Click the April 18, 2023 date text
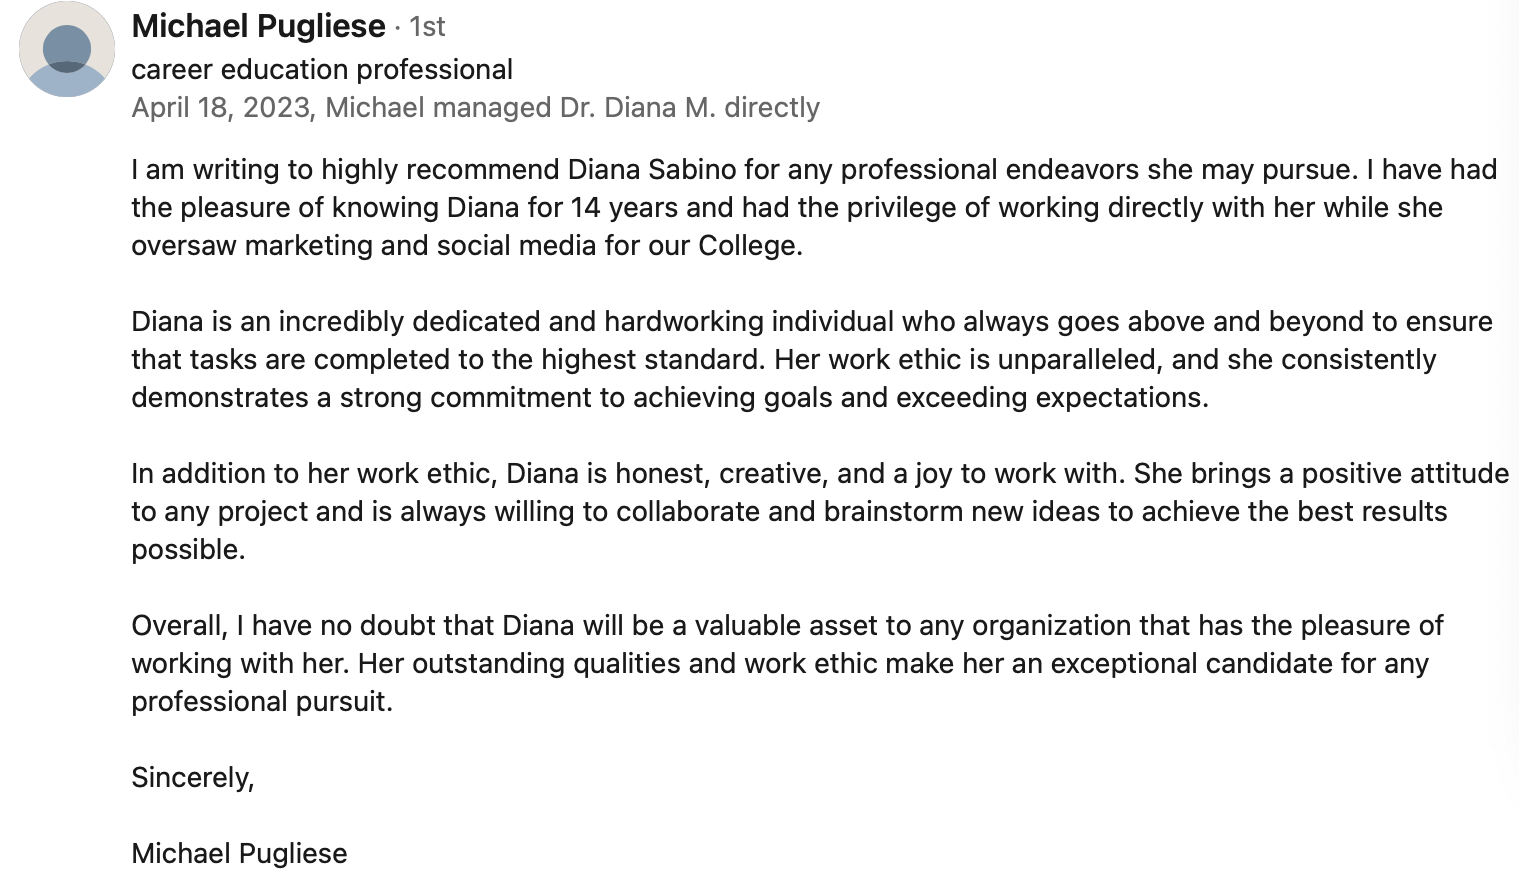The image size is (1519, 878). coord(221,108)
